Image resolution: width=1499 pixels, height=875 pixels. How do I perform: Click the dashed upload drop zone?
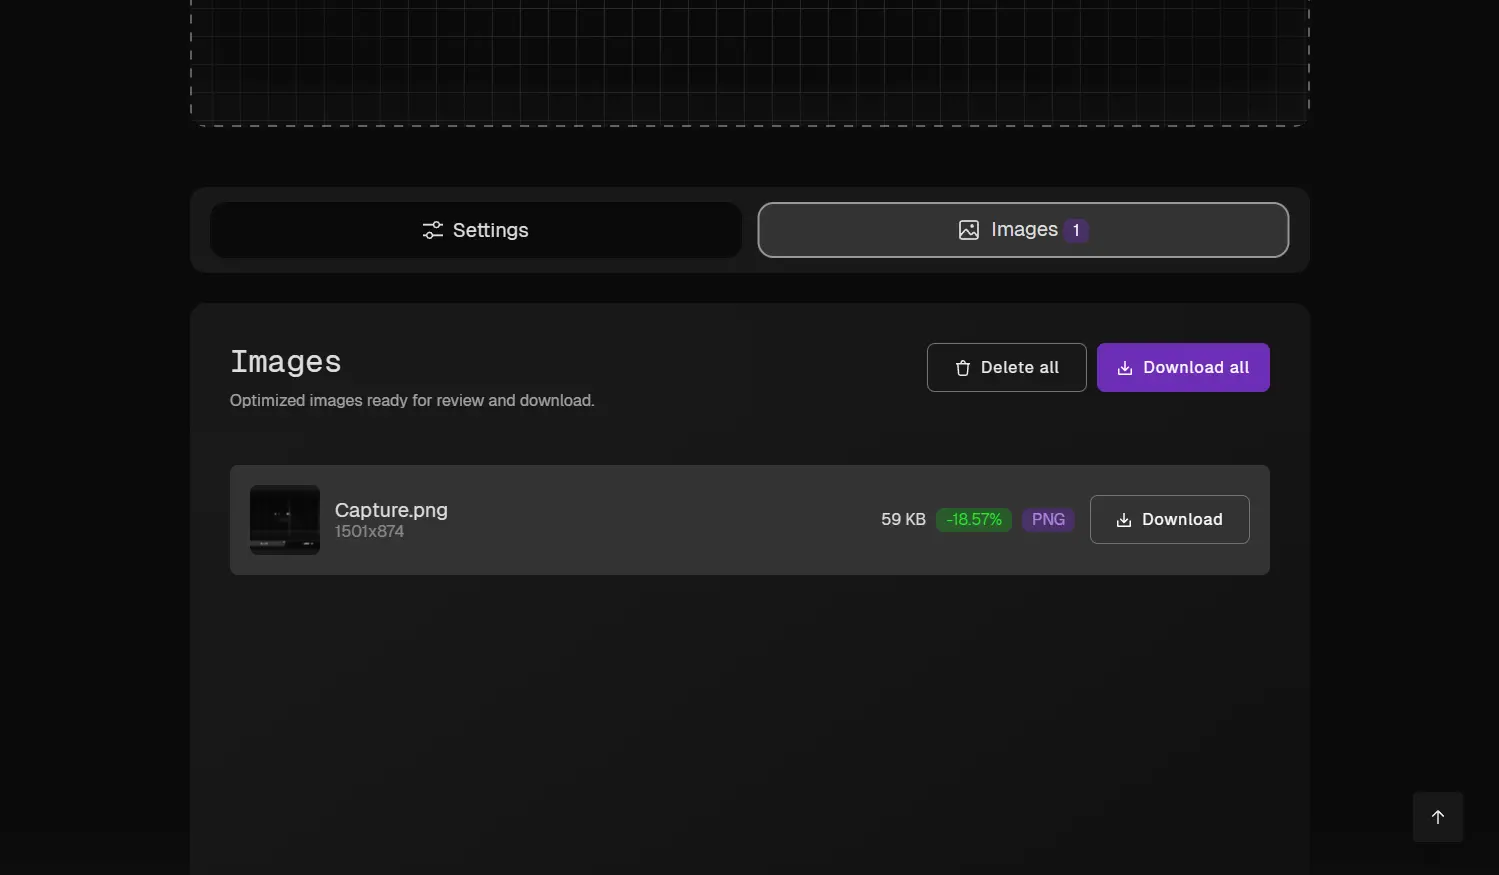click(749, 60)
